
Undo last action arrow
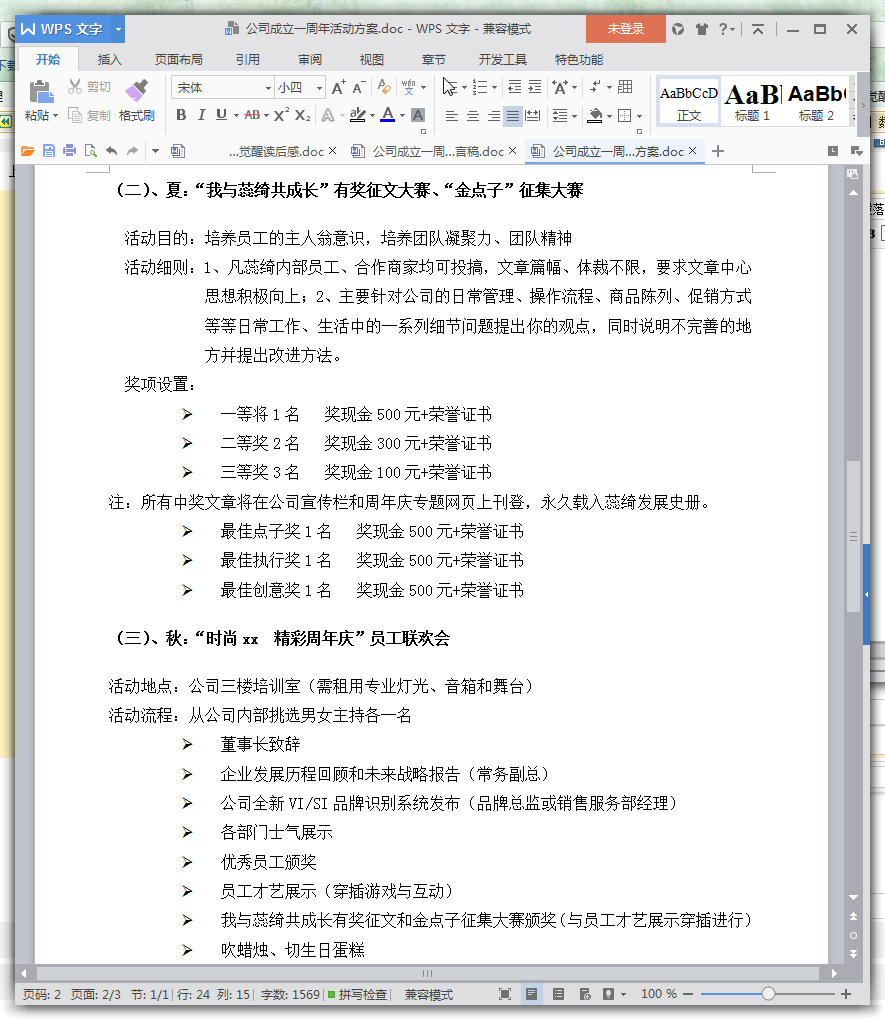[111, 151]
